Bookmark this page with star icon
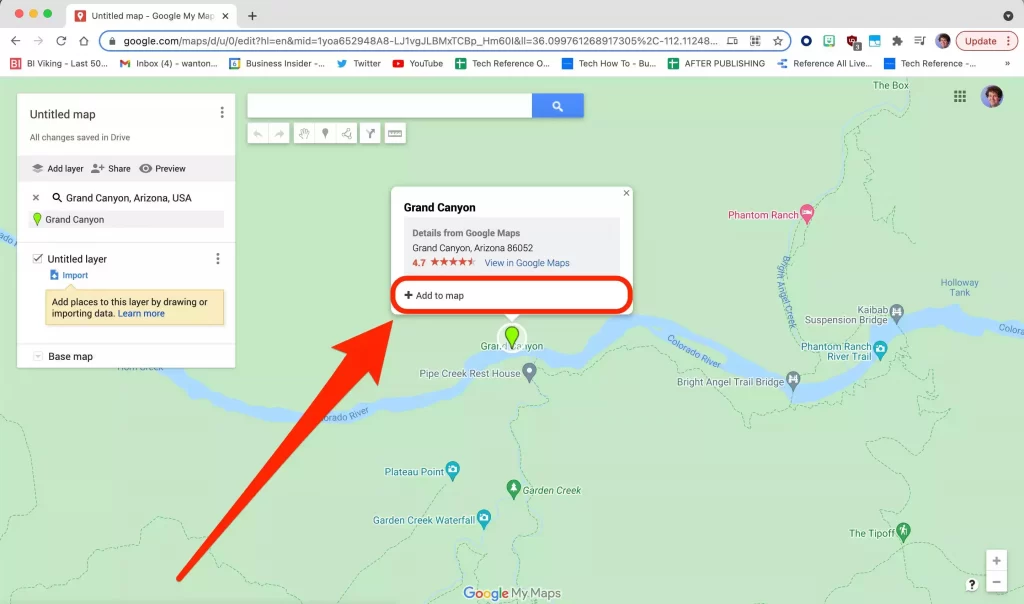1024x604 pixels. click(x=778, y=41)
